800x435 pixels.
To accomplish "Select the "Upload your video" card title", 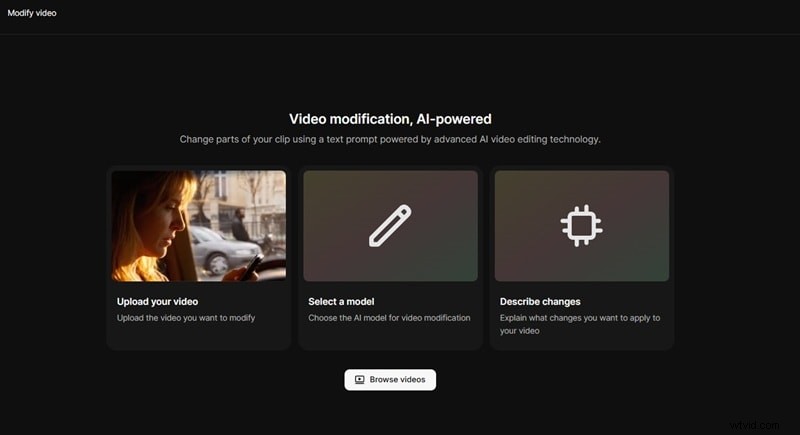I will pyautogui.click(x=157, y=301).
